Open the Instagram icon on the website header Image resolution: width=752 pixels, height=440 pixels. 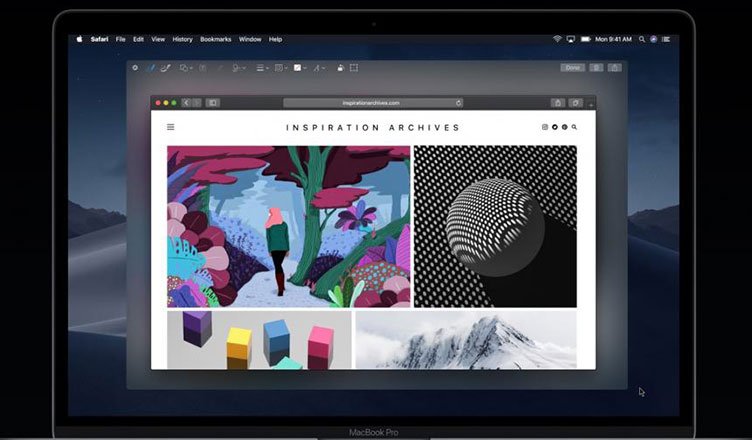(x=545, y=127)
